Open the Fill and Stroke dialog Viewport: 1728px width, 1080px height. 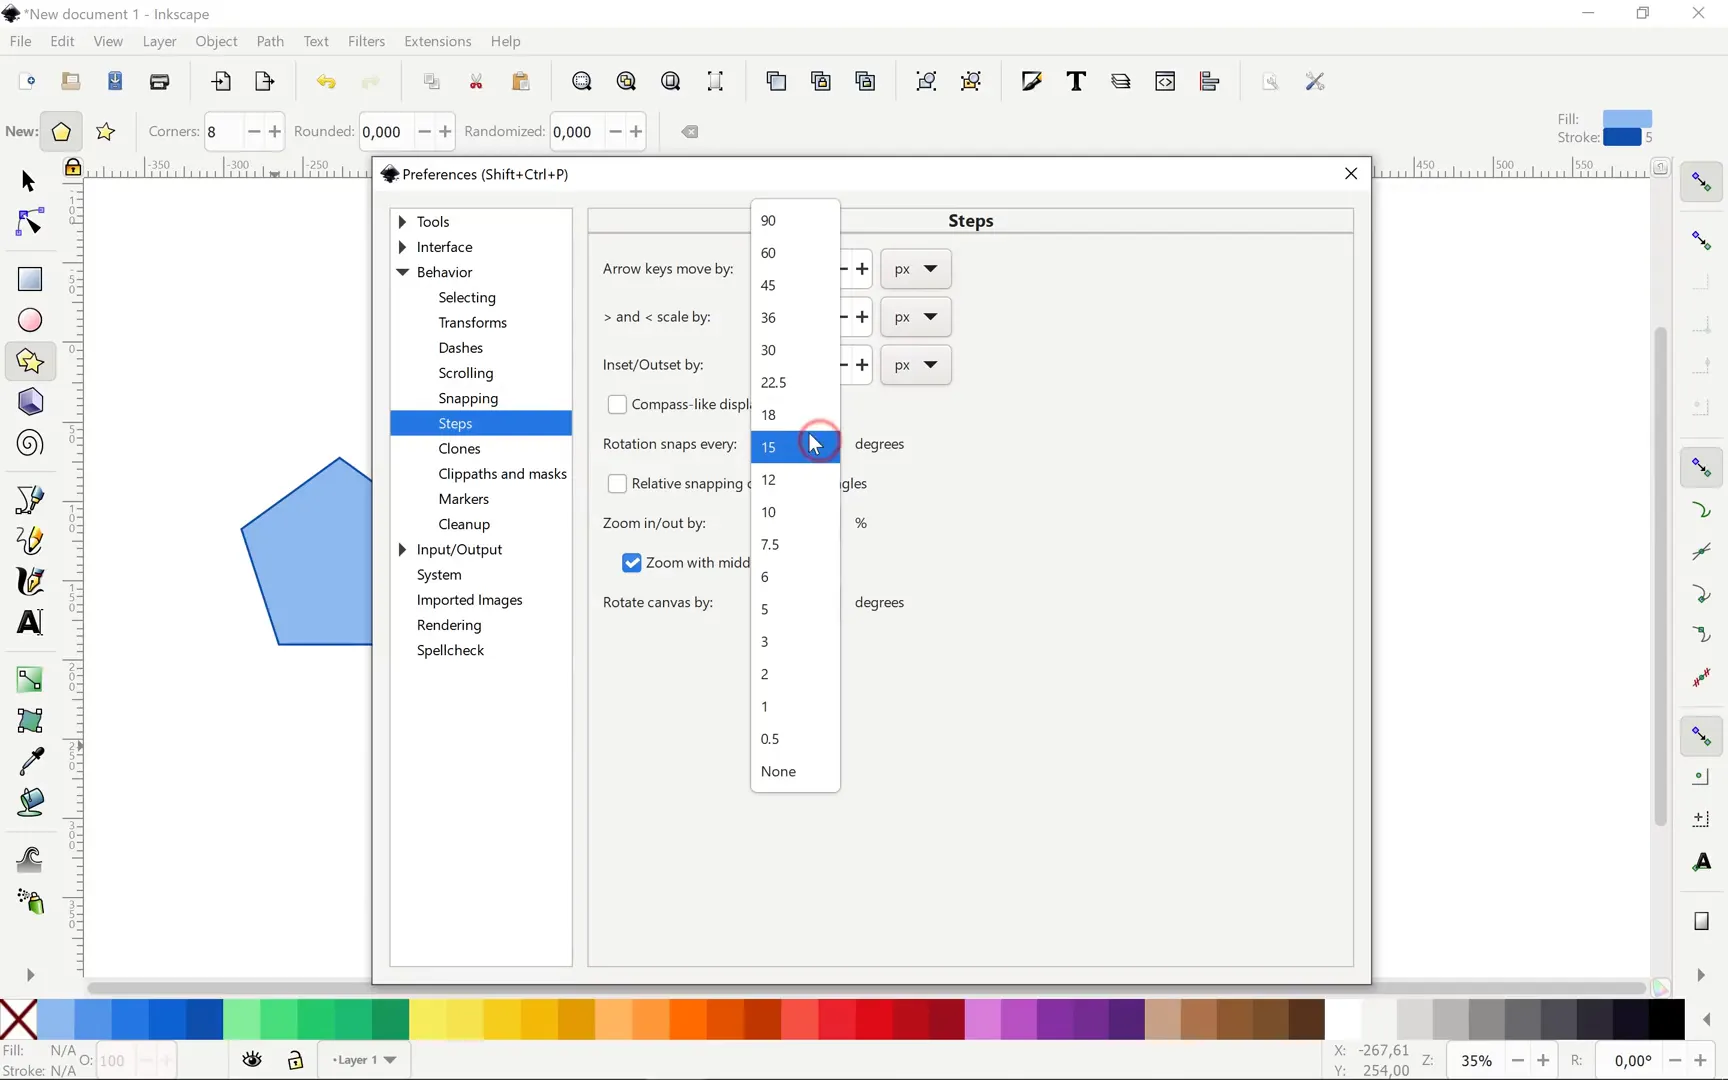point(1033,81)
